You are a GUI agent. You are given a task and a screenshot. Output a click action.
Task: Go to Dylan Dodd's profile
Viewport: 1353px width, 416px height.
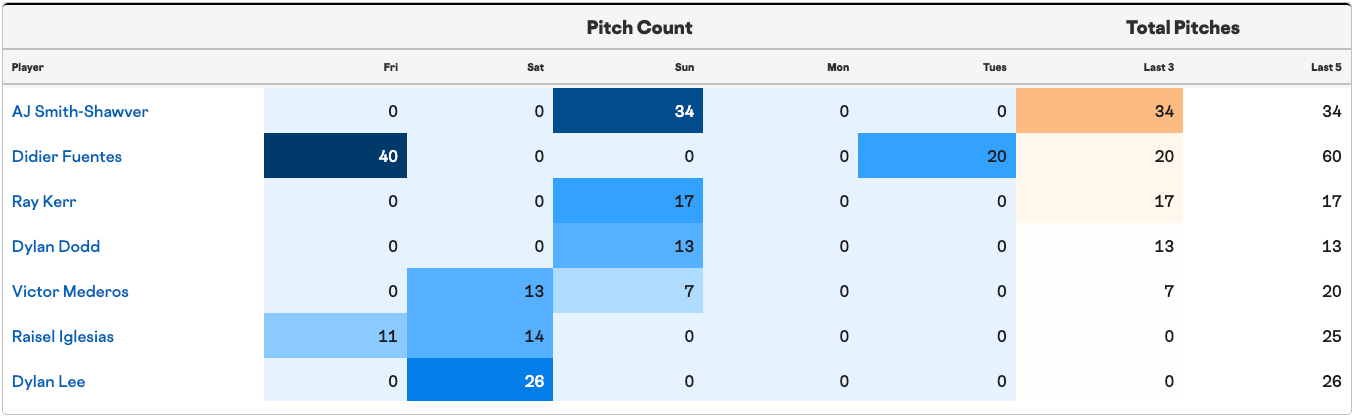[x=56, y=247]
